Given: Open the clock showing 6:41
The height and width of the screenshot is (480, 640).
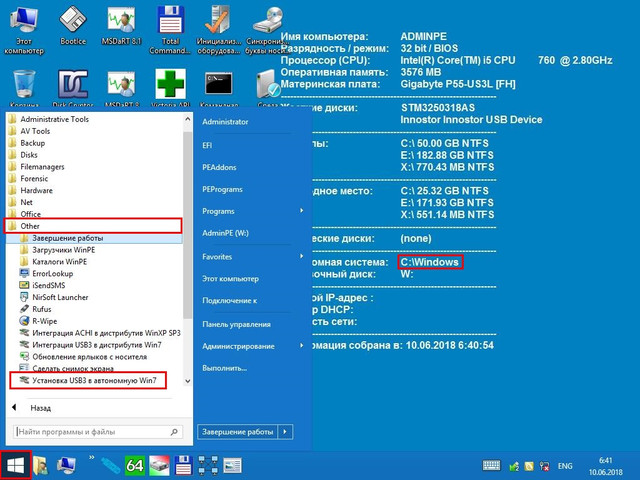Looking at the screenshot, I should [x=606, y=466].
